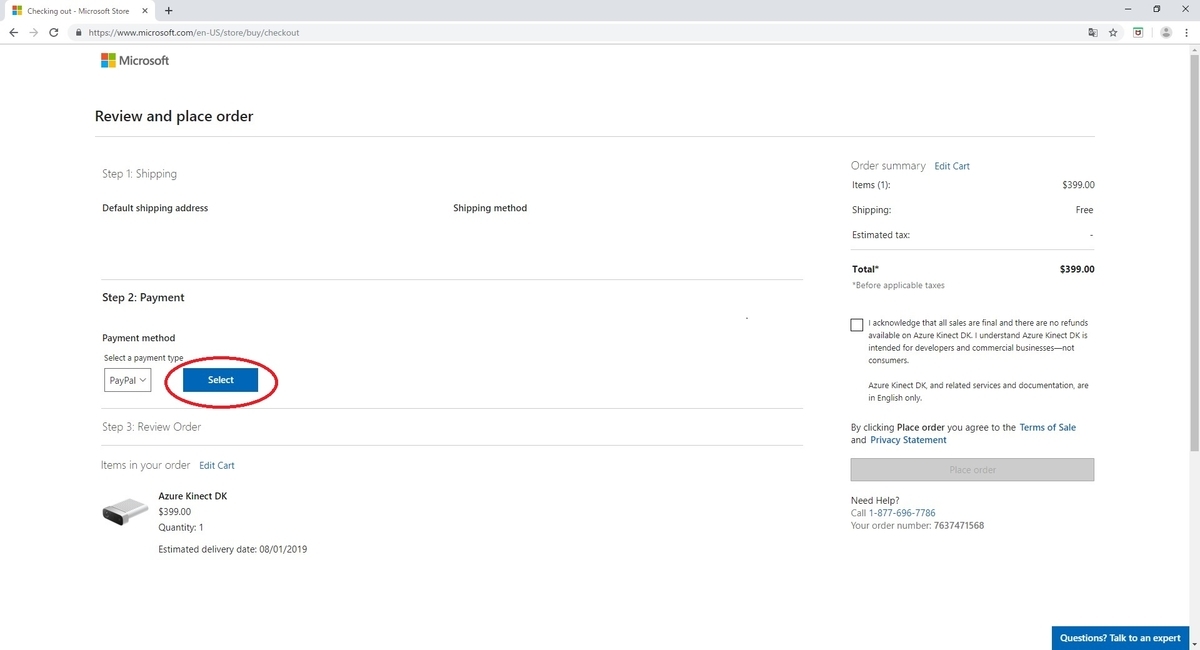
Task: Open the translate page icon
Action: click(1093, 32)
